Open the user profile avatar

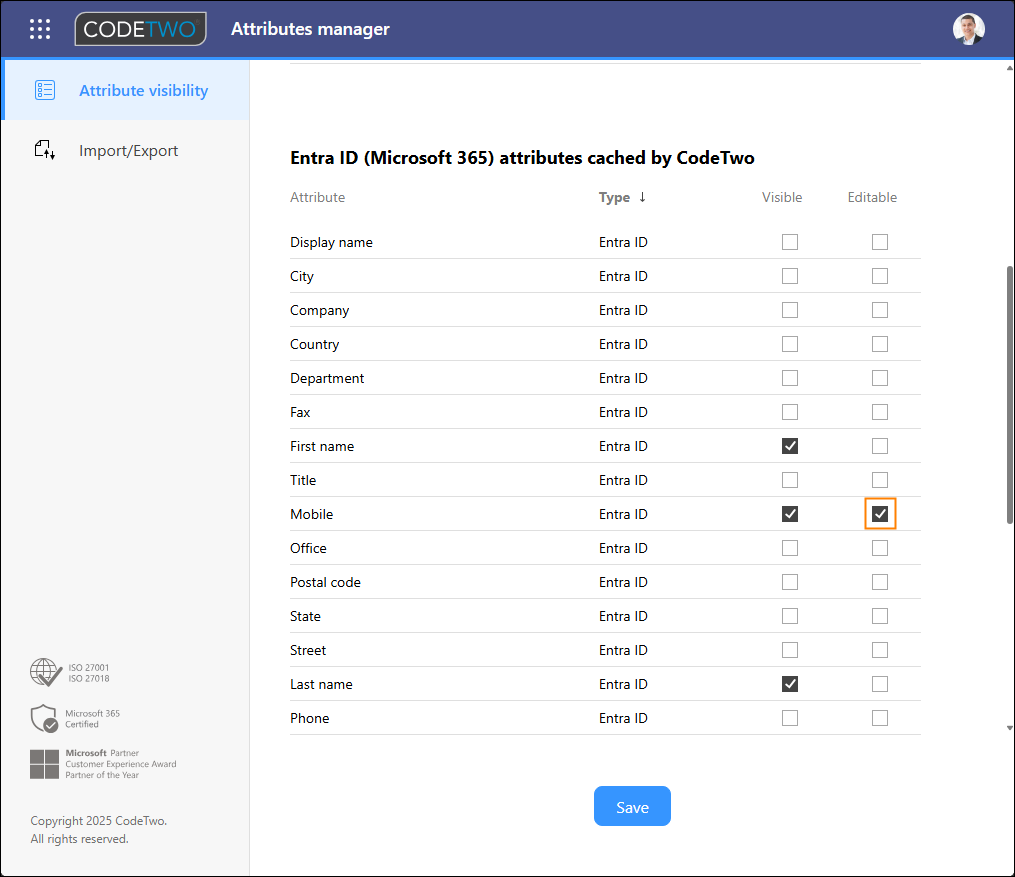click(x=968, y=29)
